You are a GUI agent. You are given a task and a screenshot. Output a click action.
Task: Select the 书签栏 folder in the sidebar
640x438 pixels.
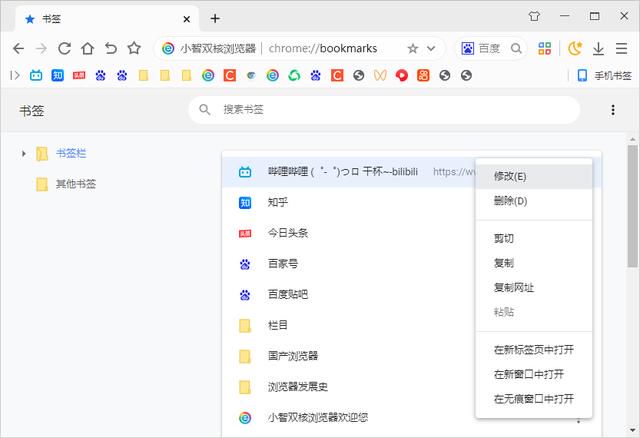pyautogui.click(x=61, y=153)
